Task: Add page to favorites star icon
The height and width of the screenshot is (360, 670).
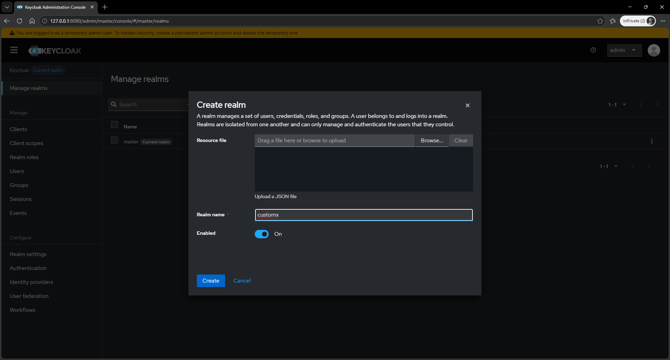Action: coord(600,21)
